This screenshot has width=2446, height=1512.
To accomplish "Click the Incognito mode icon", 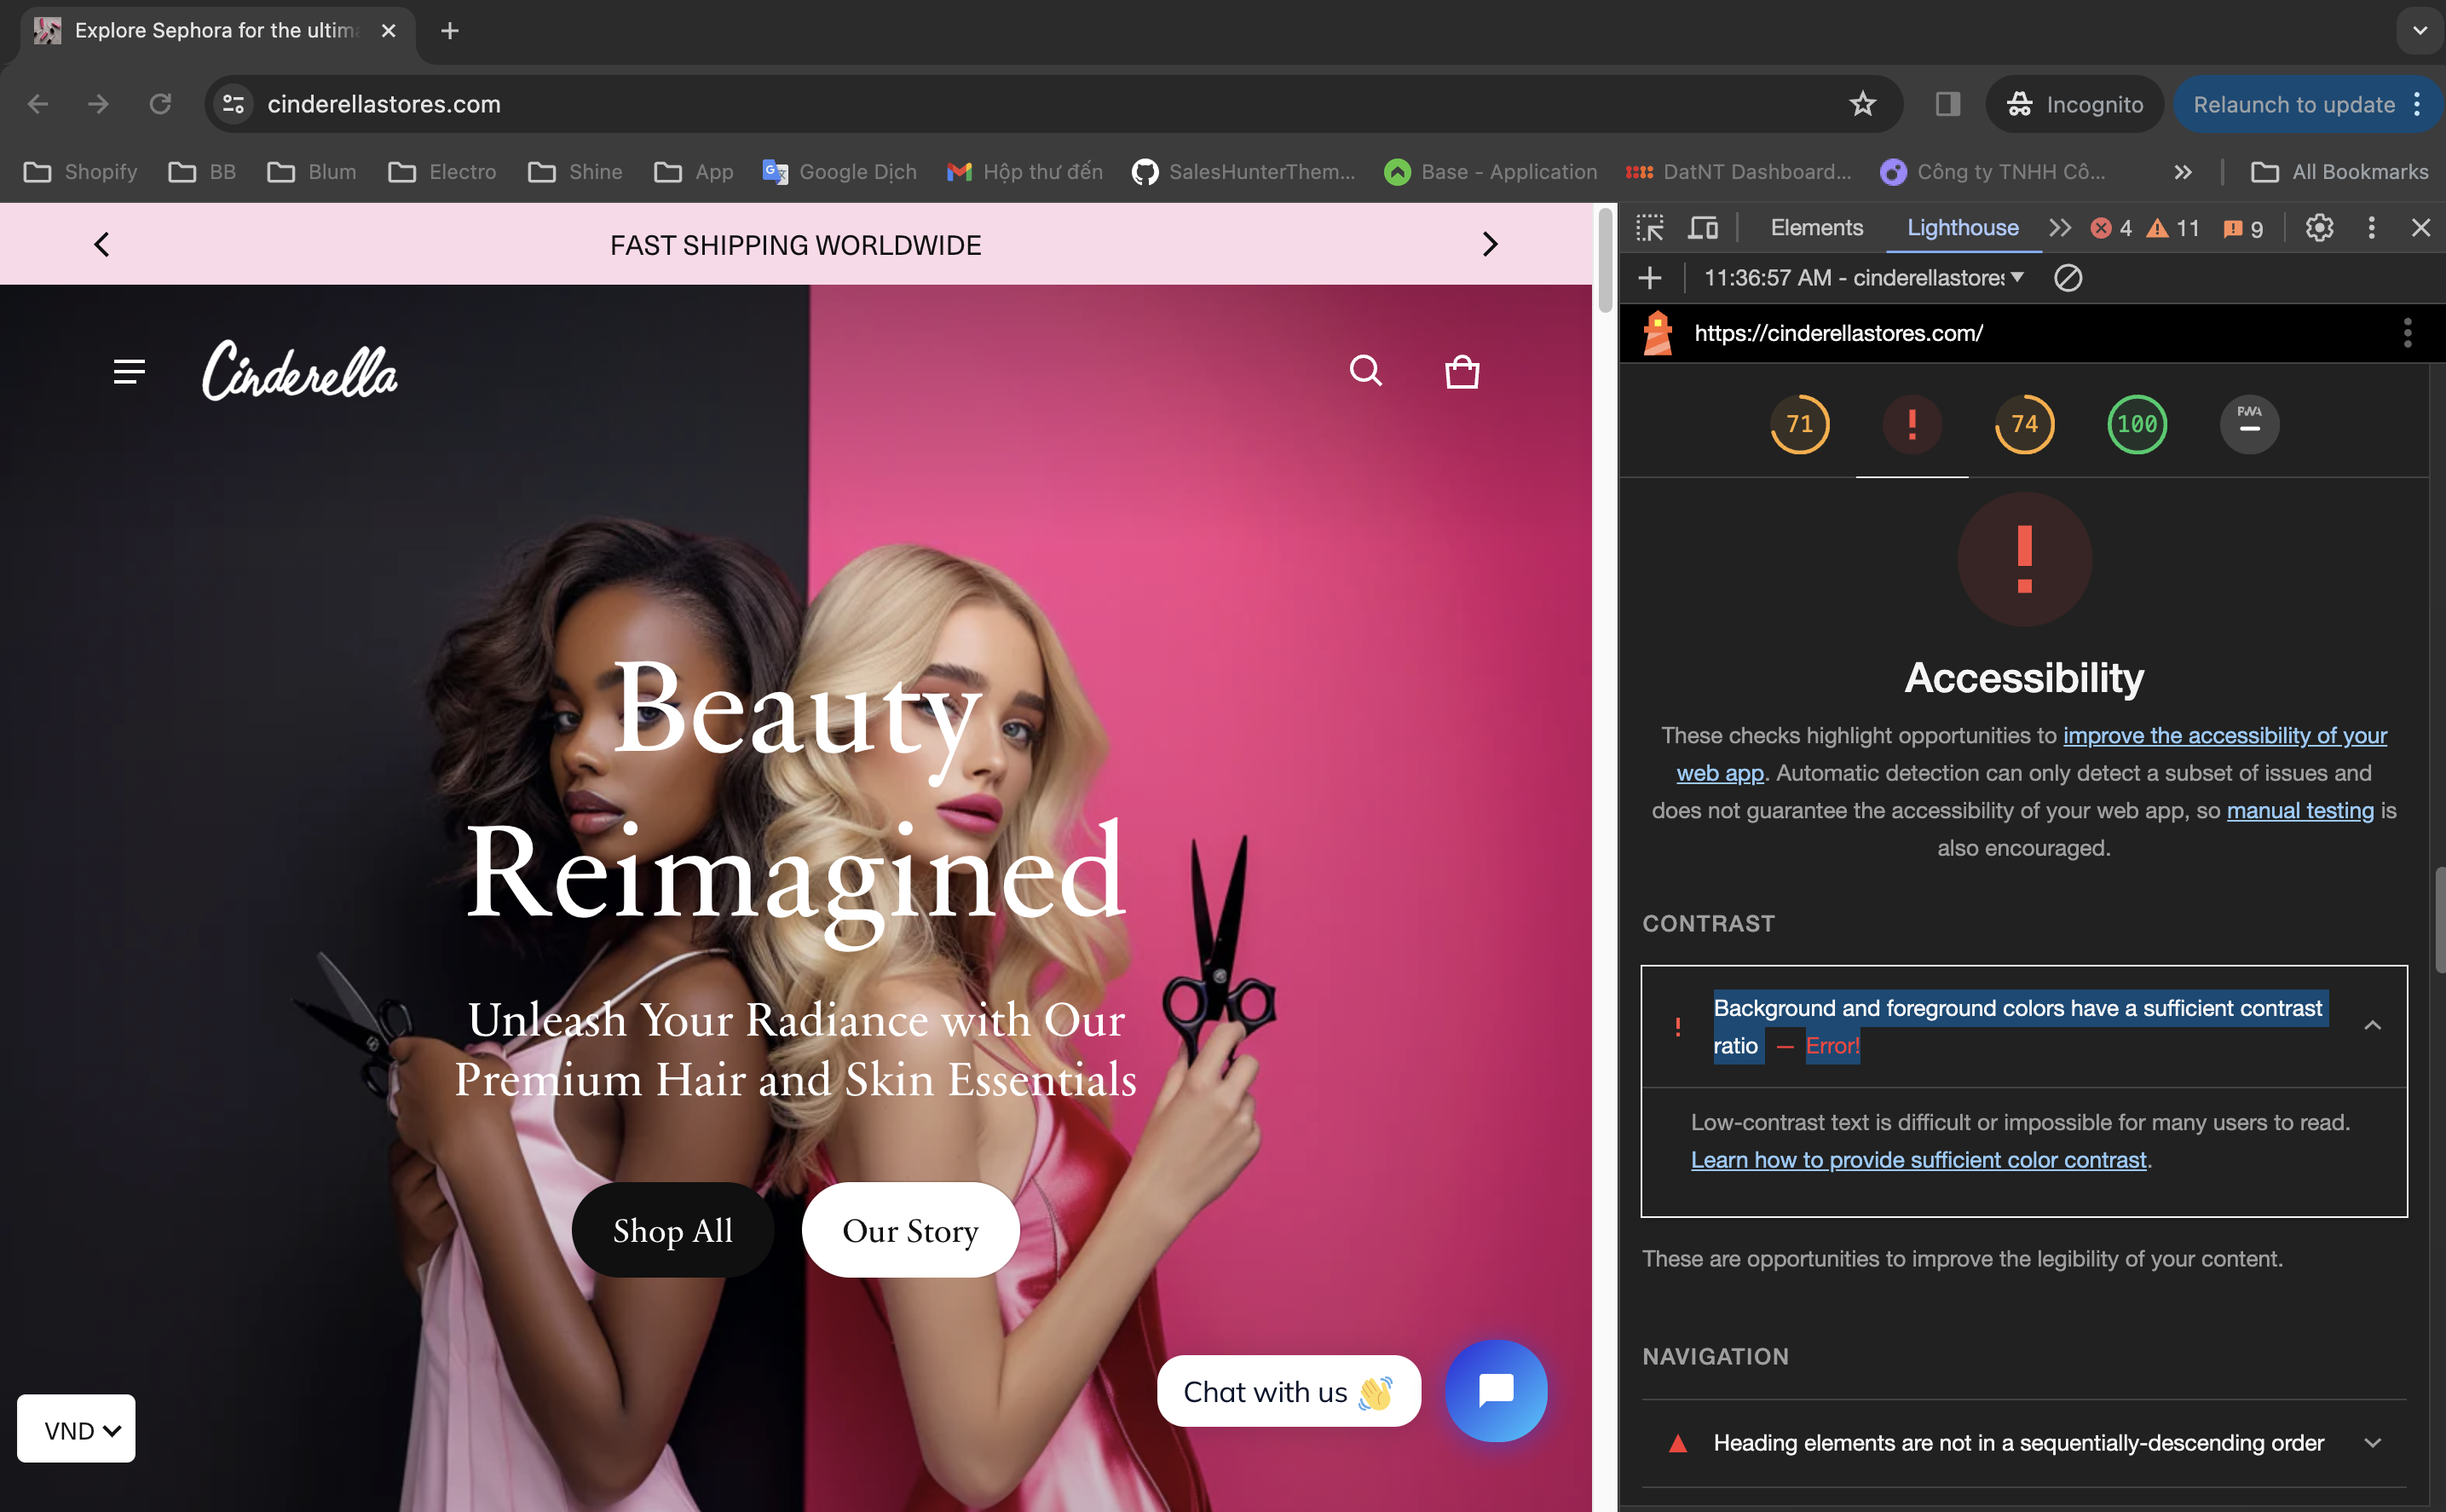I will coord(2020,103).
